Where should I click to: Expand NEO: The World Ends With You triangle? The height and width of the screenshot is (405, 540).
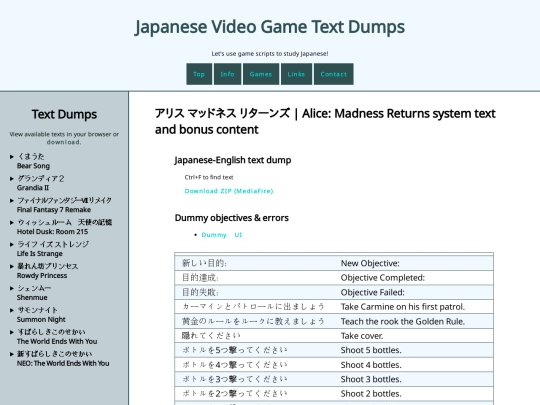coord(12,354)
